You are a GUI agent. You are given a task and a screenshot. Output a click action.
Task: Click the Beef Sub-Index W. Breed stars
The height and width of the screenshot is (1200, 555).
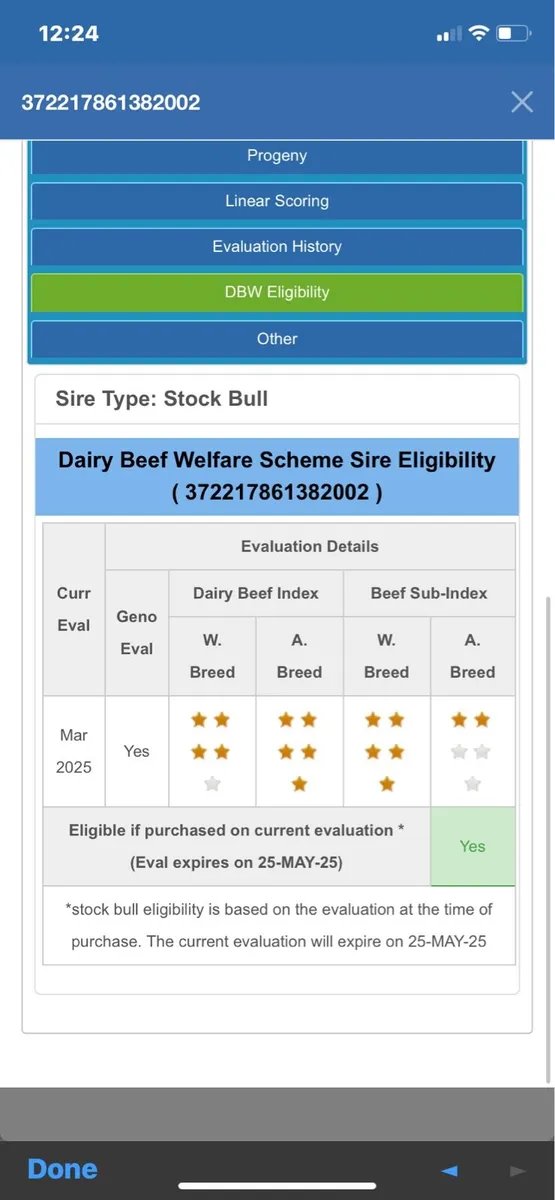[386, 752]
